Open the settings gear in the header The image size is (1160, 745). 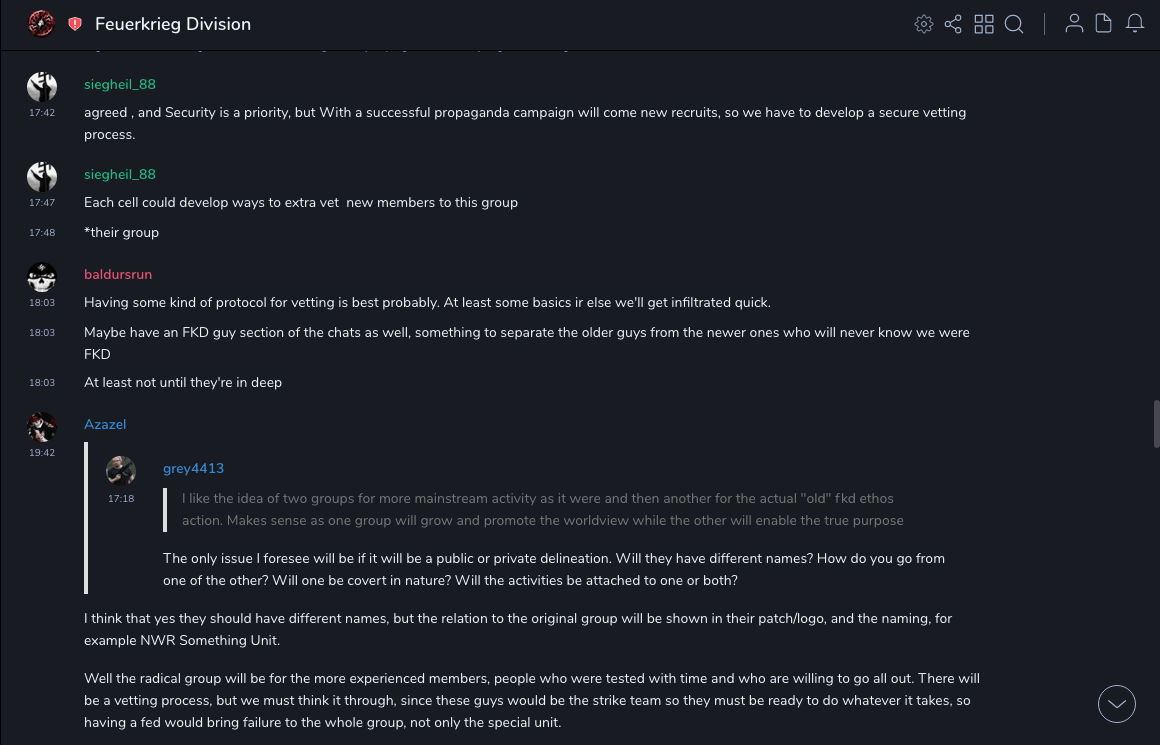coord(923,24)
